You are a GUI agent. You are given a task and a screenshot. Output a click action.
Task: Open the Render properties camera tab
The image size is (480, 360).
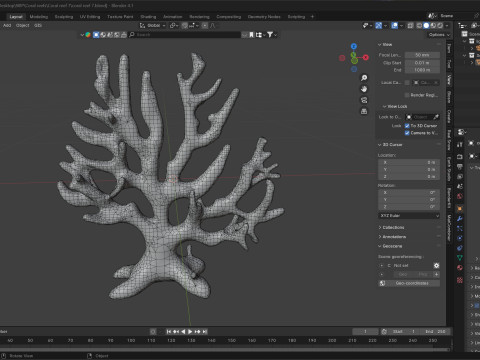pos(460,157)
